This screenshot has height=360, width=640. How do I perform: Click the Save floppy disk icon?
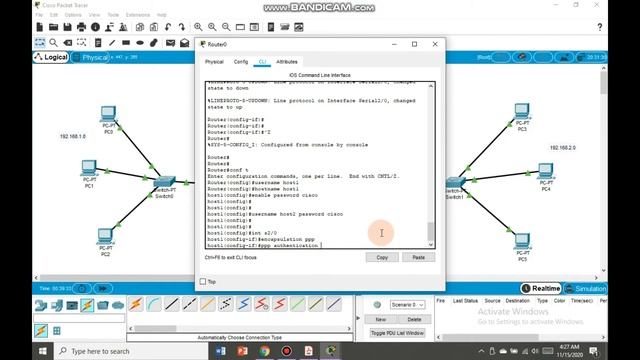pos(67,27)
